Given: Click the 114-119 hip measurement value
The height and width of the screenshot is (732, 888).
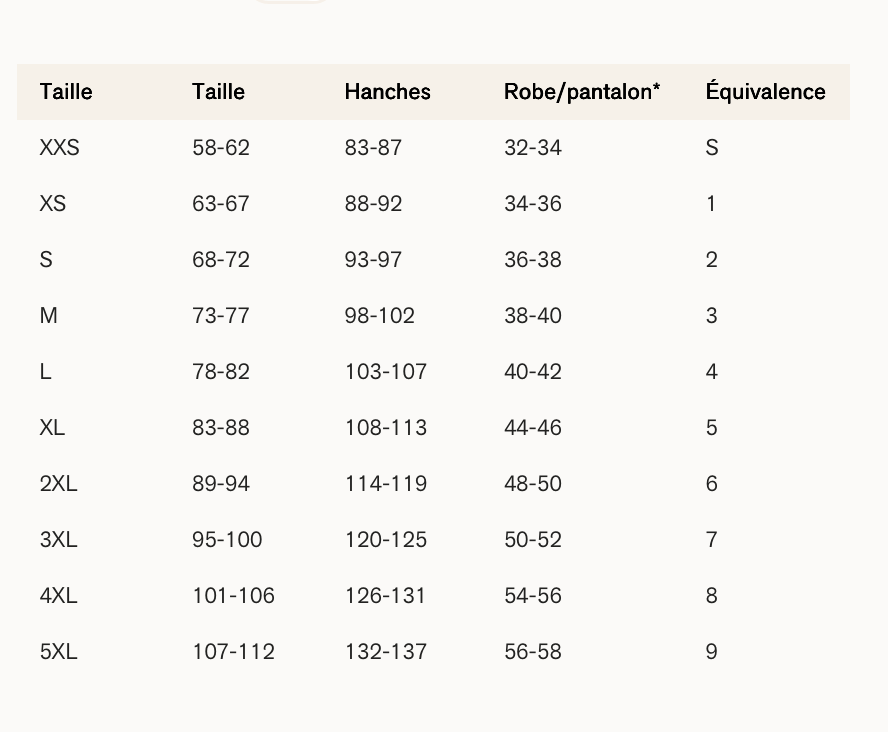Looking at the screenshot, I should [385, 484].
